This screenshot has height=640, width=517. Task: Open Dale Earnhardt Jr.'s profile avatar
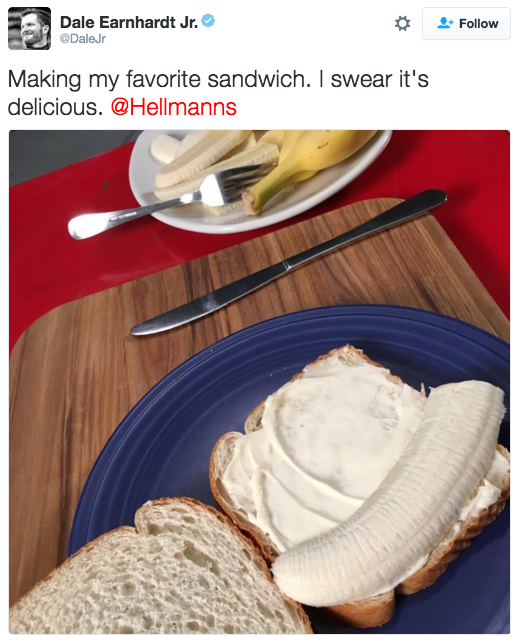[x=29, y=29]
